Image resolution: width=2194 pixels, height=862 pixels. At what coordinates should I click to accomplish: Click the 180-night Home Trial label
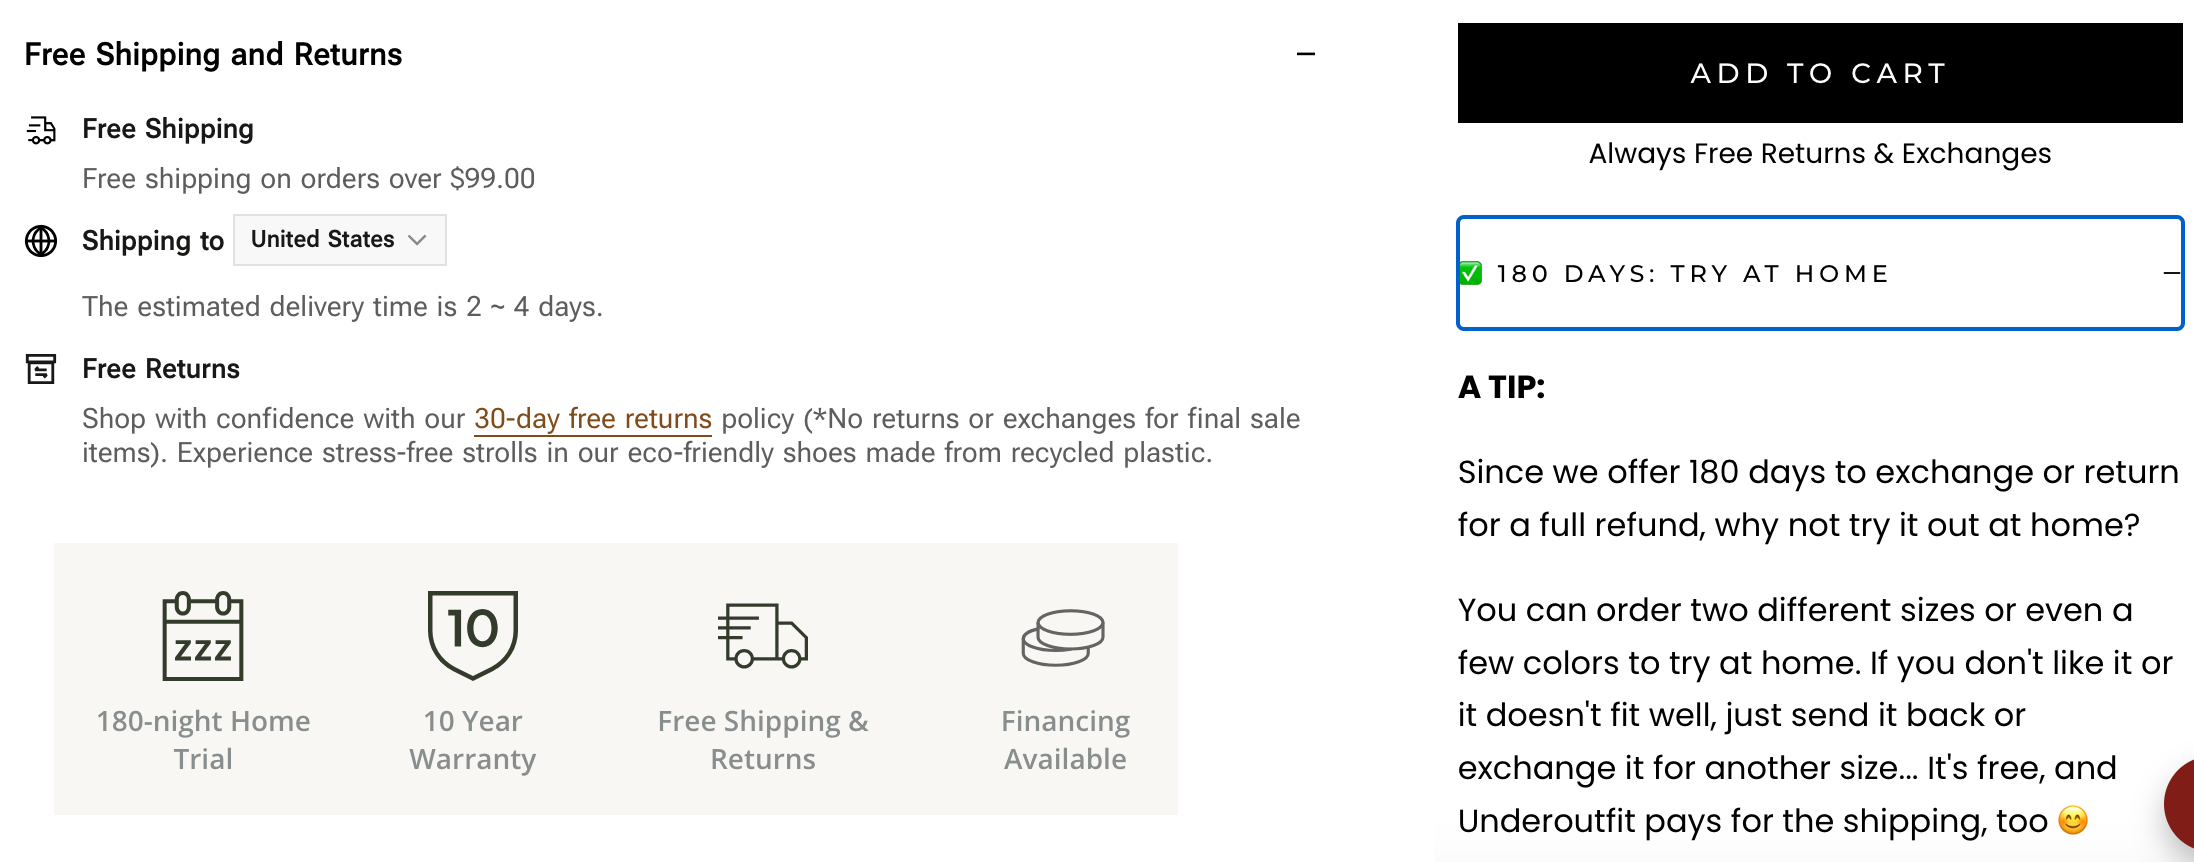[203, 740]
